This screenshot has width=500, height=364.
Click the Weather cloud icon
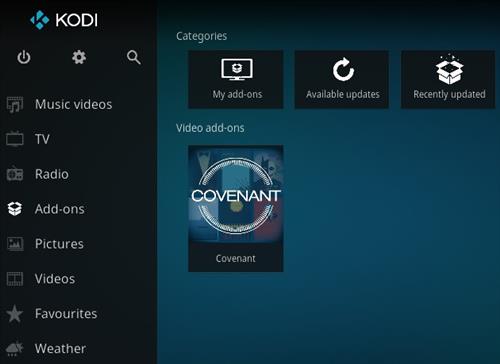15,348
